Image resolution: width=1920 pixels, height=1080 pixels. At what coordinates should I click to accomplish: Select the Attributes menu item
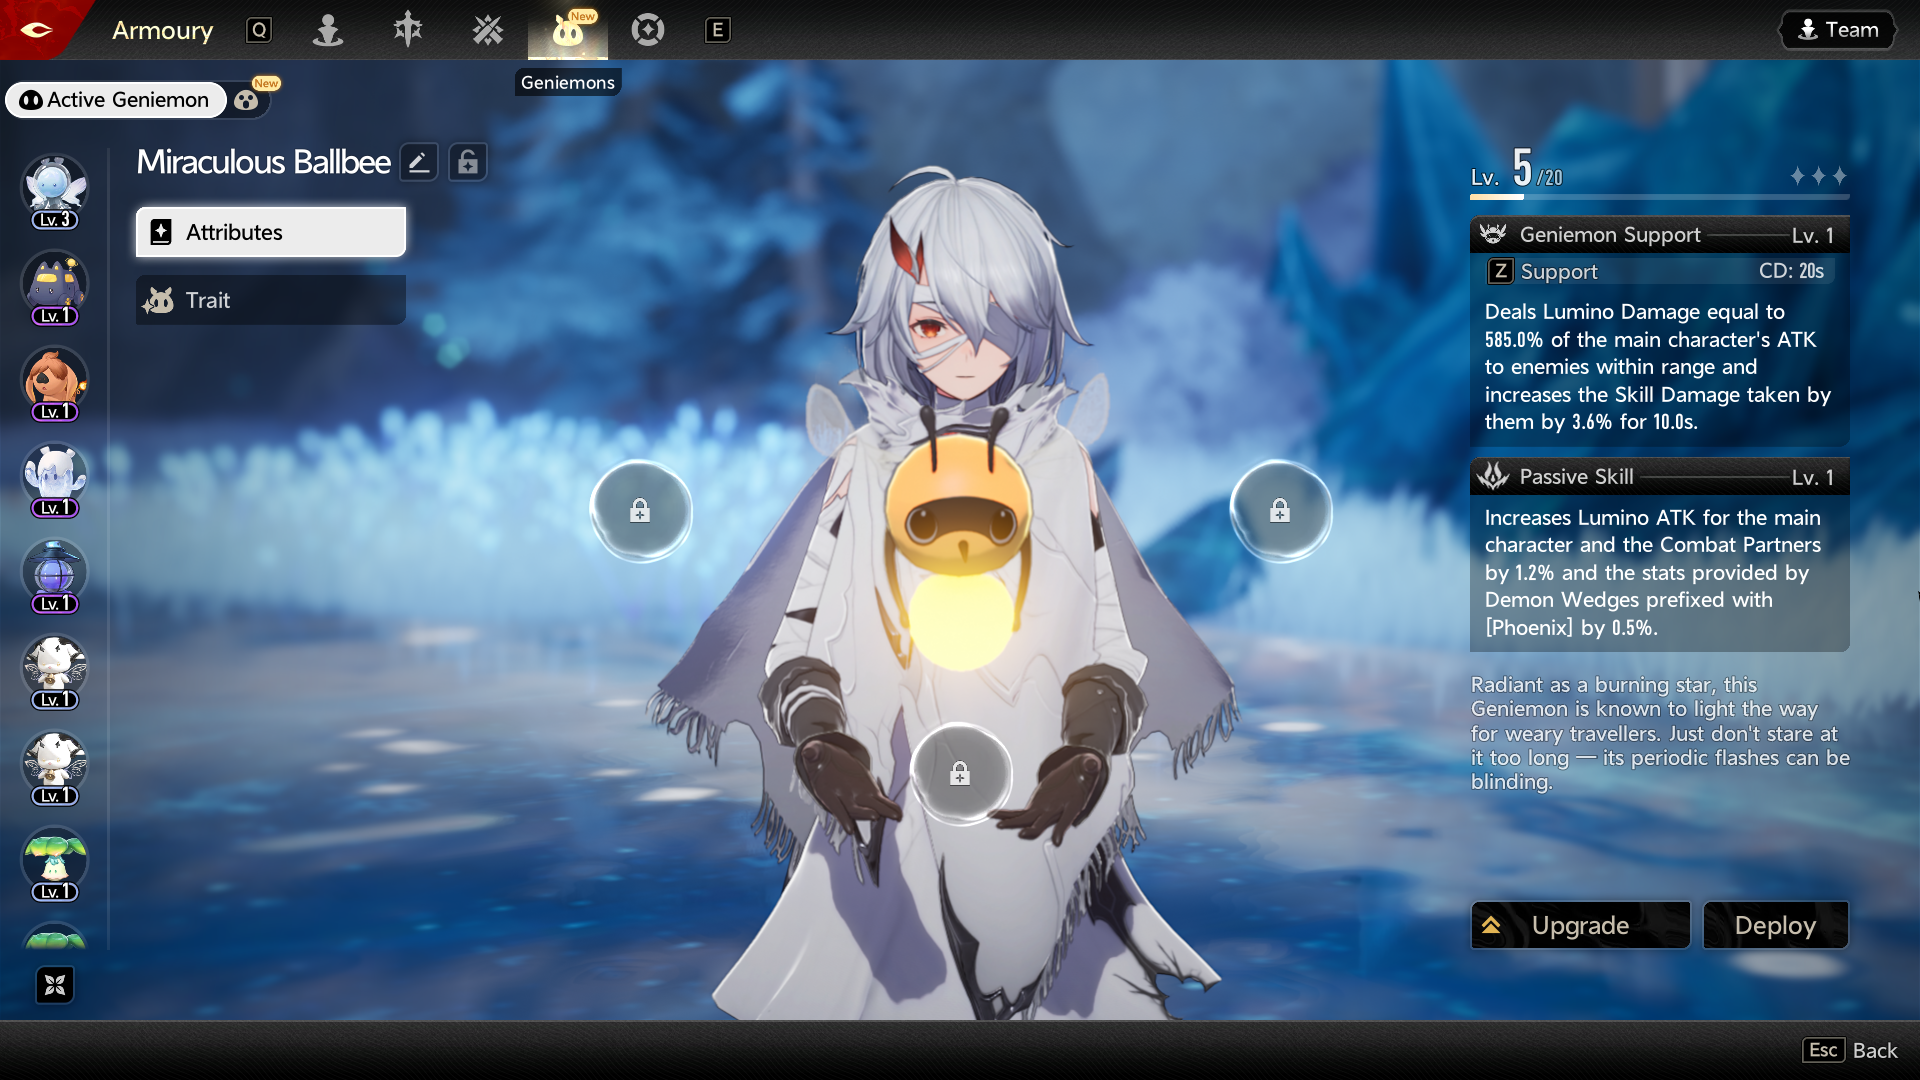271,232
